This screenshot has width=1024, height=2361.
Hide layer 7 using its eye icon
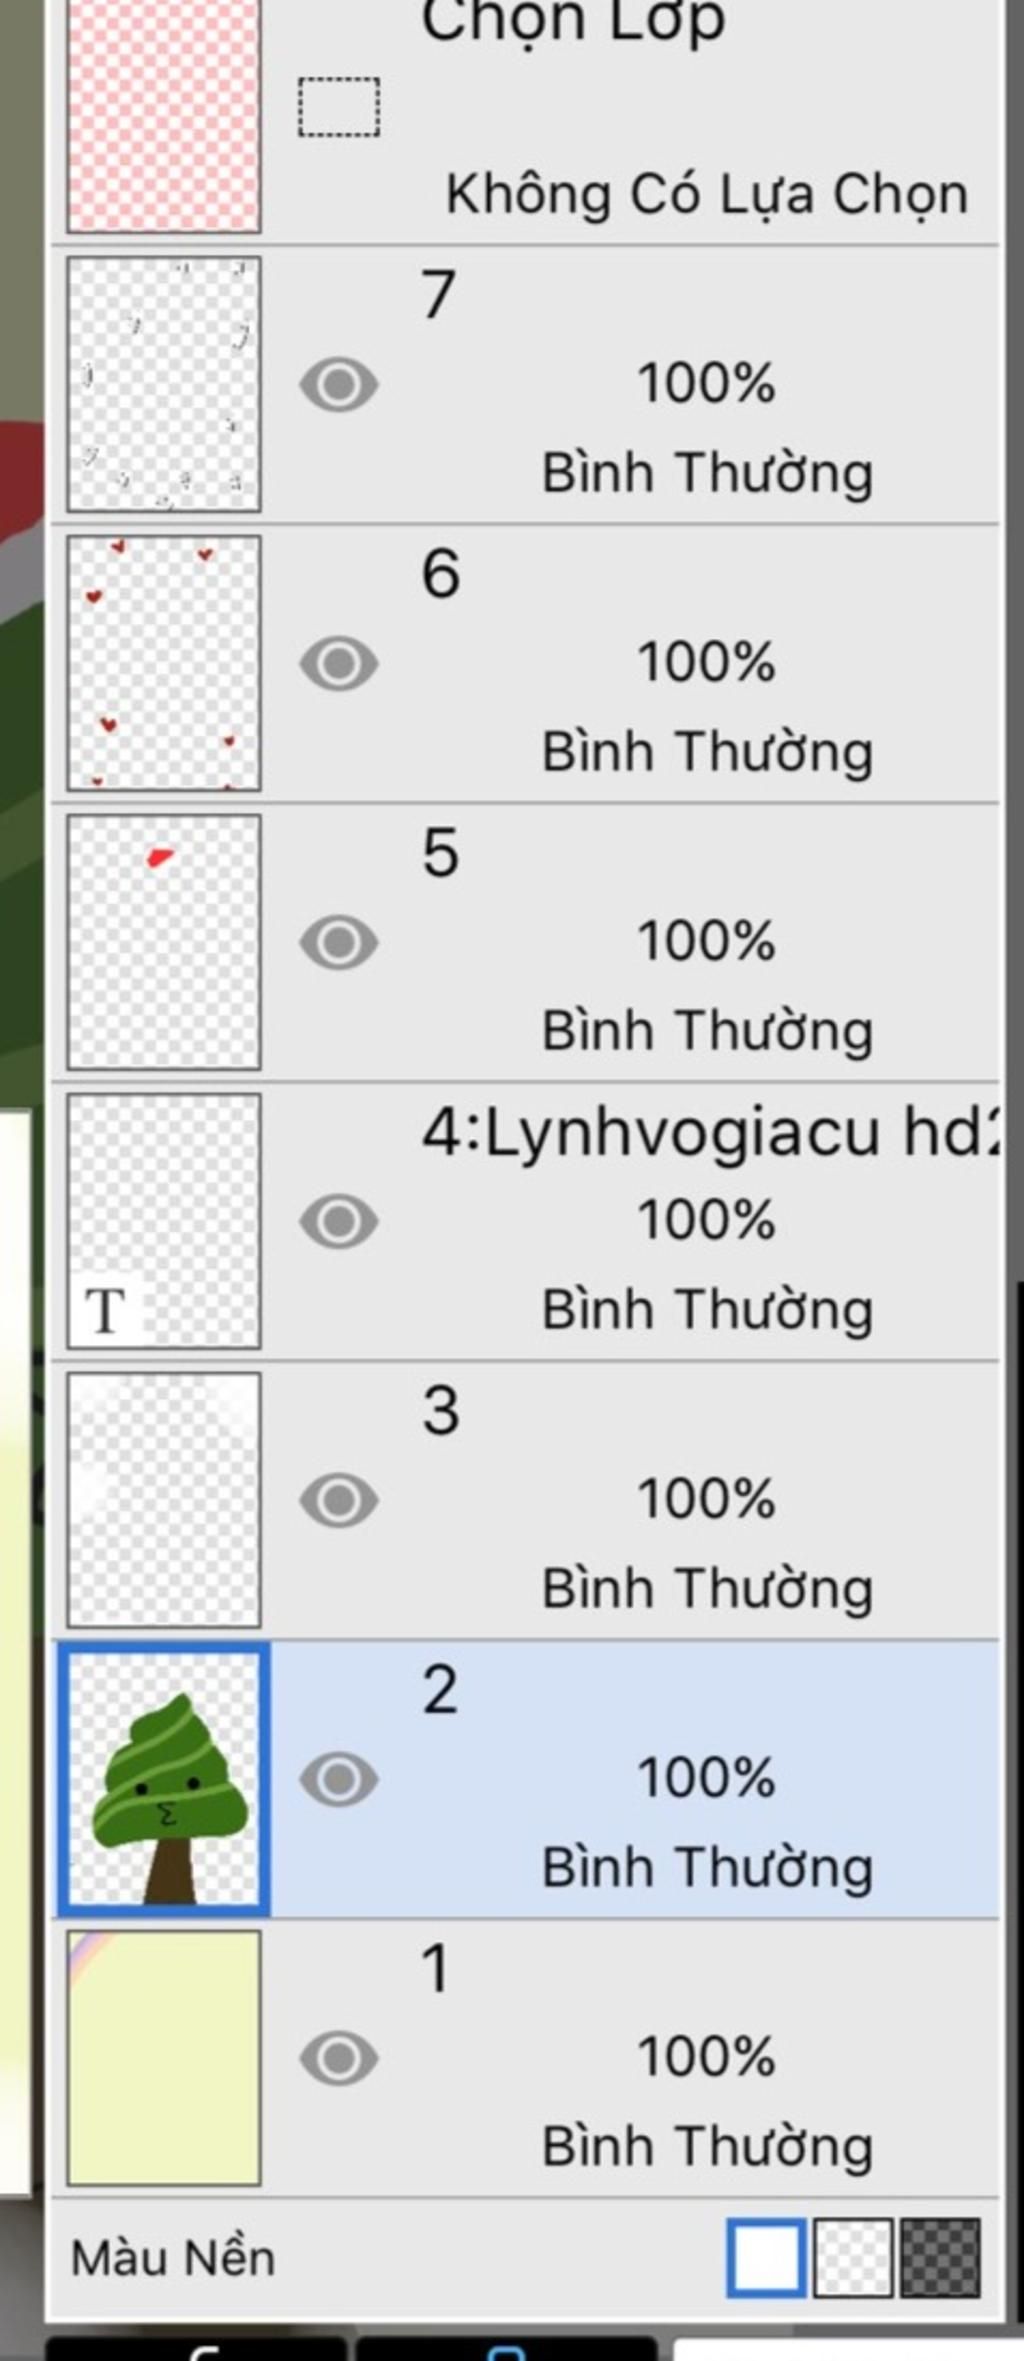click(339, 385)
